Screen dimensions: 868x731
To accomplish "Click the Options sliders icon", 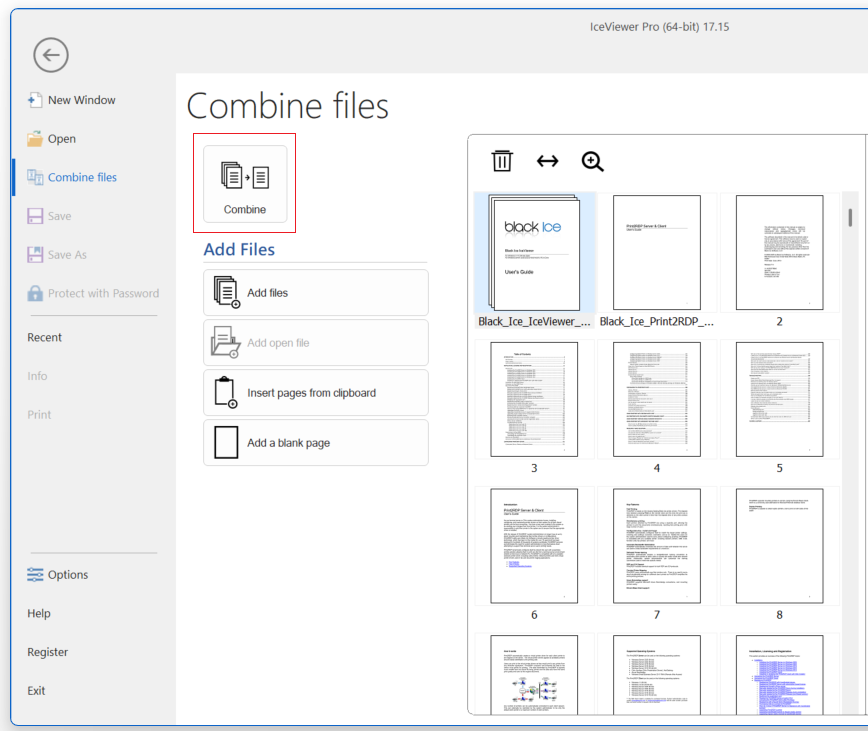I will pyautogui.click(x=35, y=575).
